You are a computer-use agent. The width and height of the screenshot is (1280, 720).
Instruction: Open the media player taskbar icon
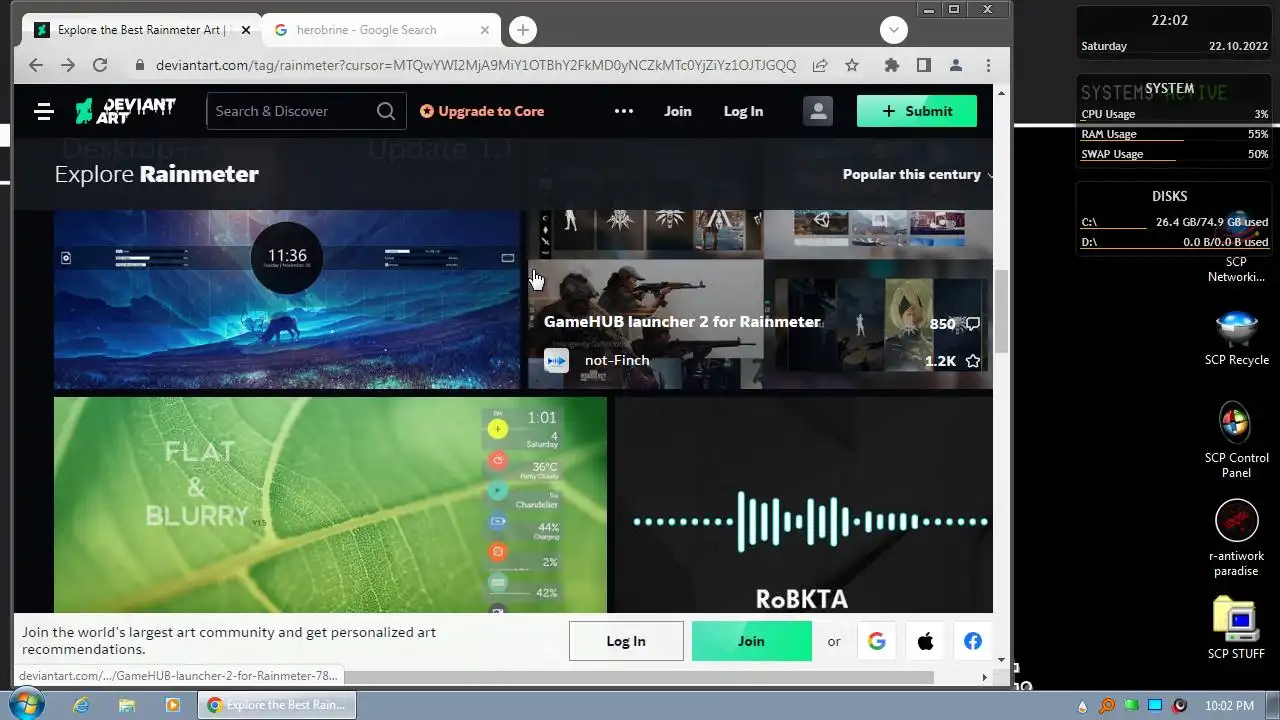(x=172, y=705)
